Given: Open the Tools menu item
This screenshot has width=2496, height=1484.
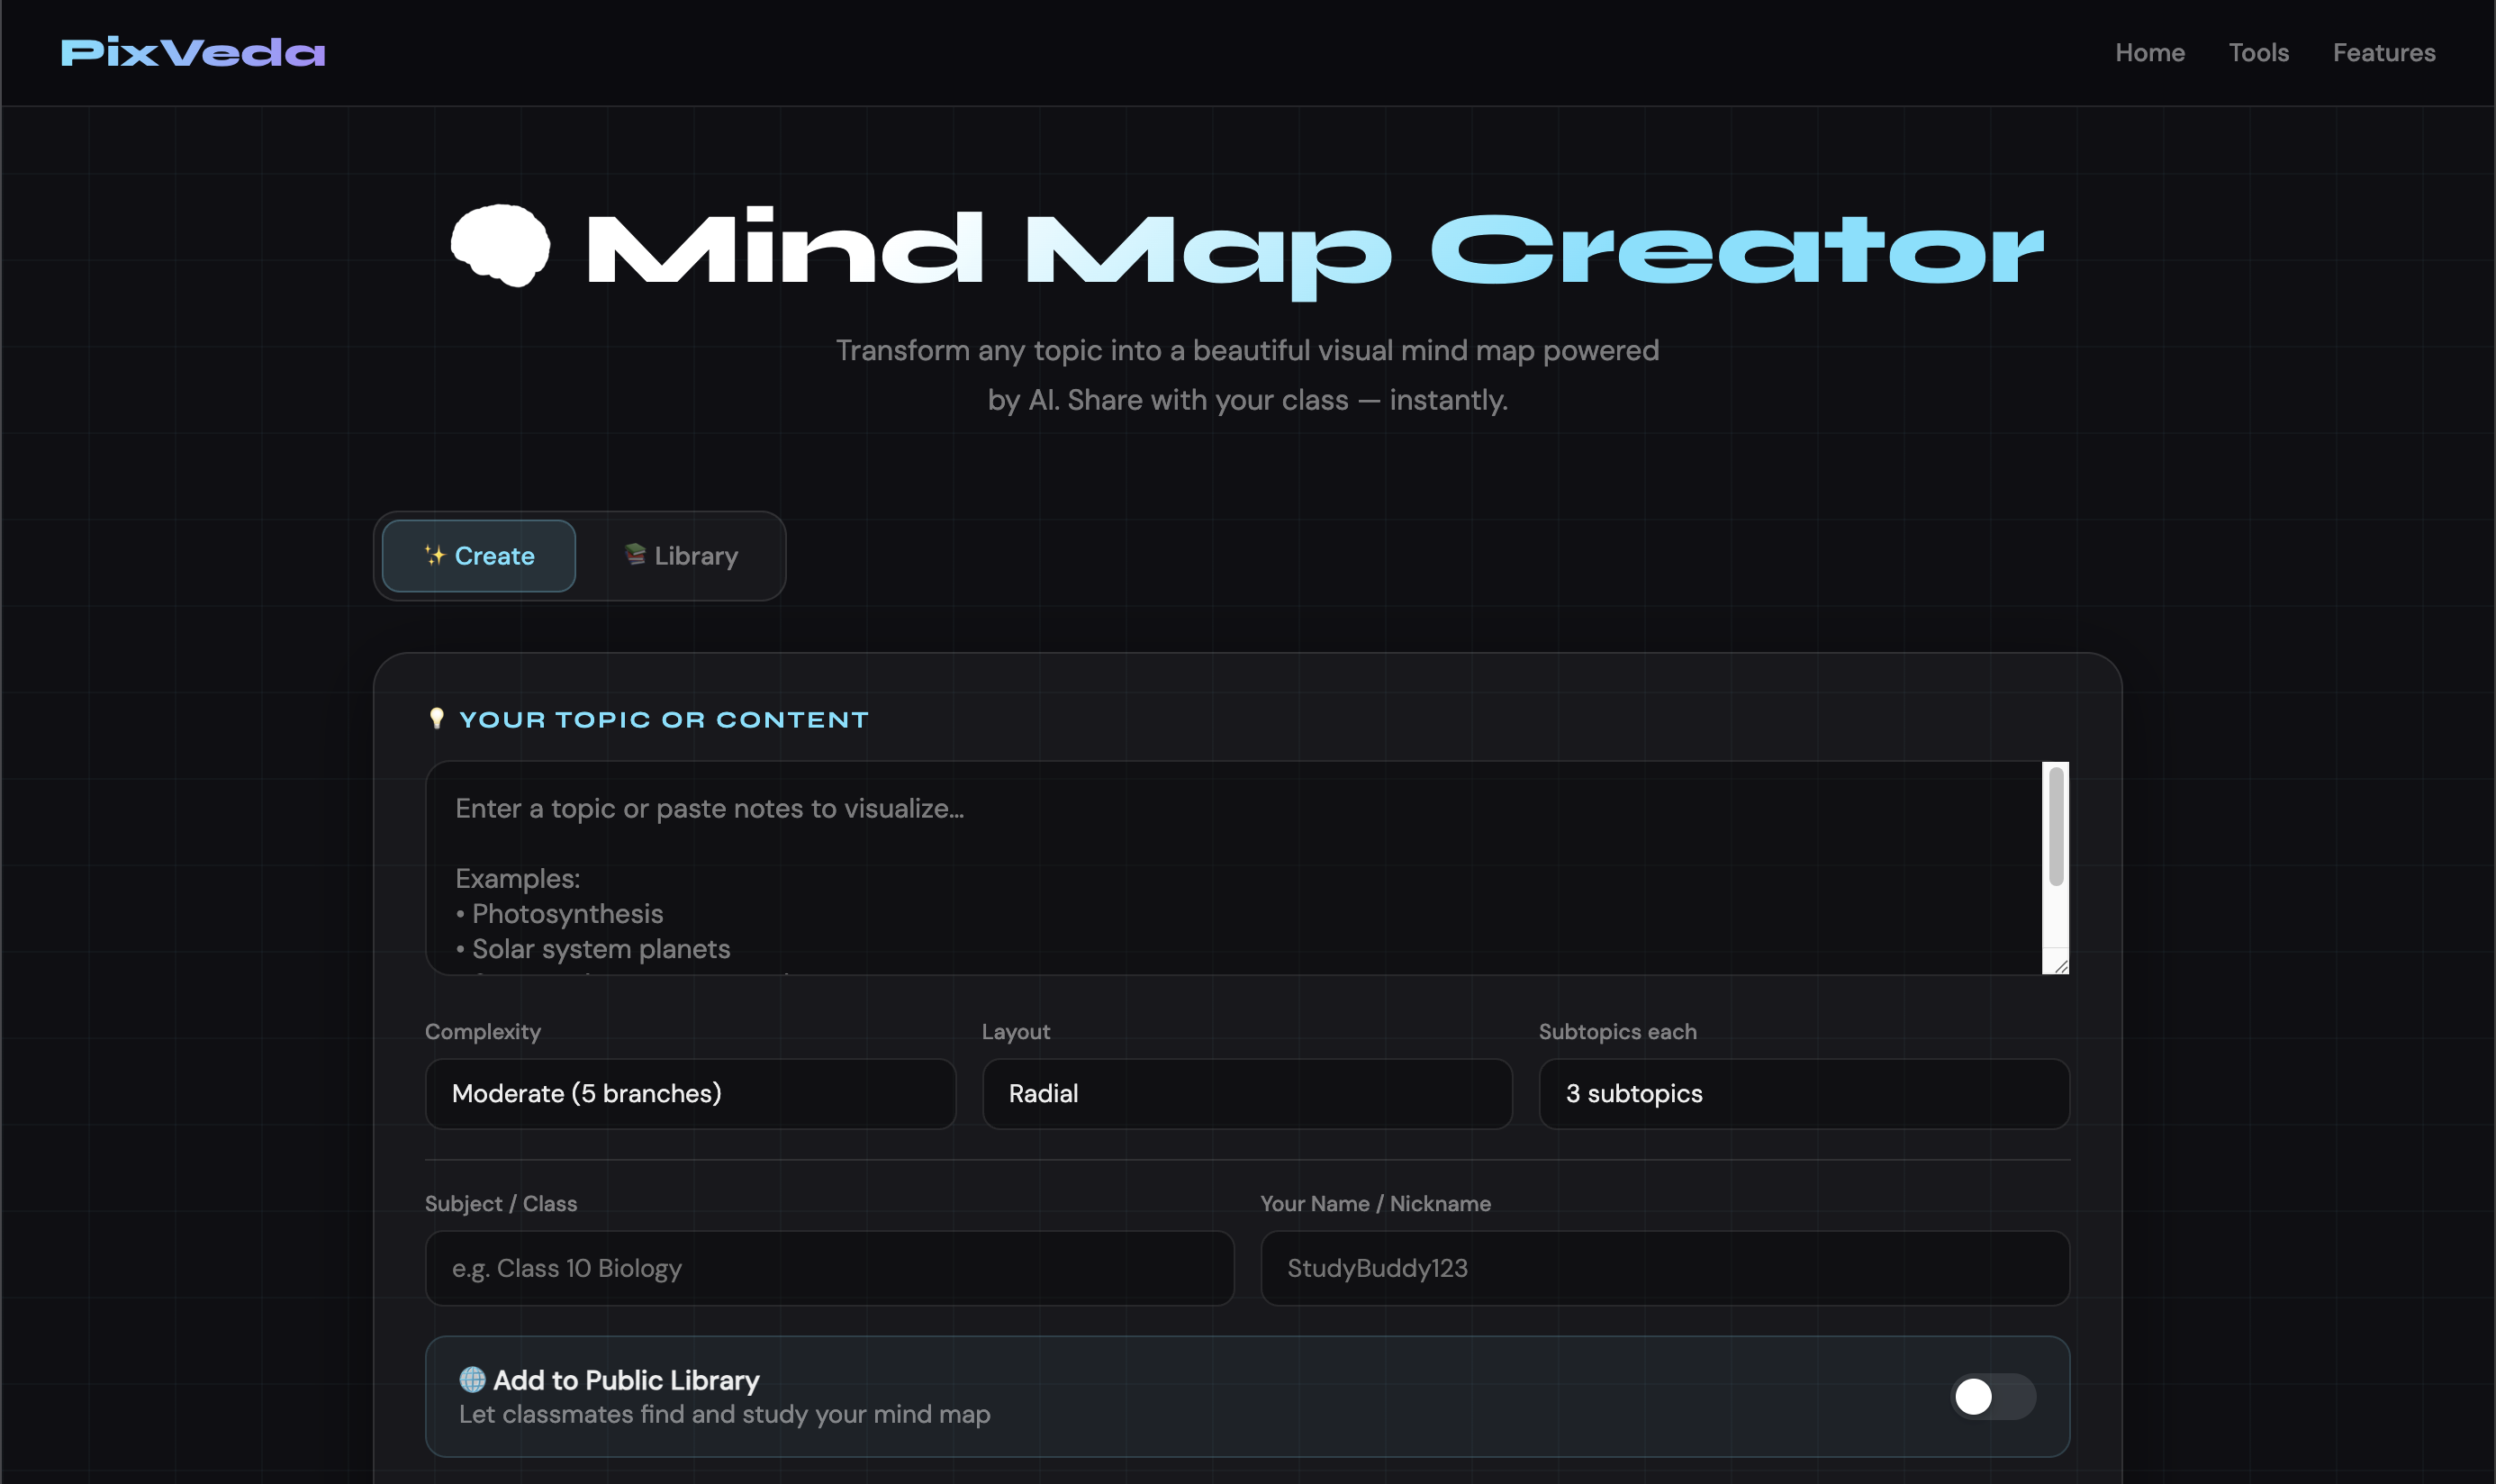Looking at the screenshot, I should coord(2258,52).
